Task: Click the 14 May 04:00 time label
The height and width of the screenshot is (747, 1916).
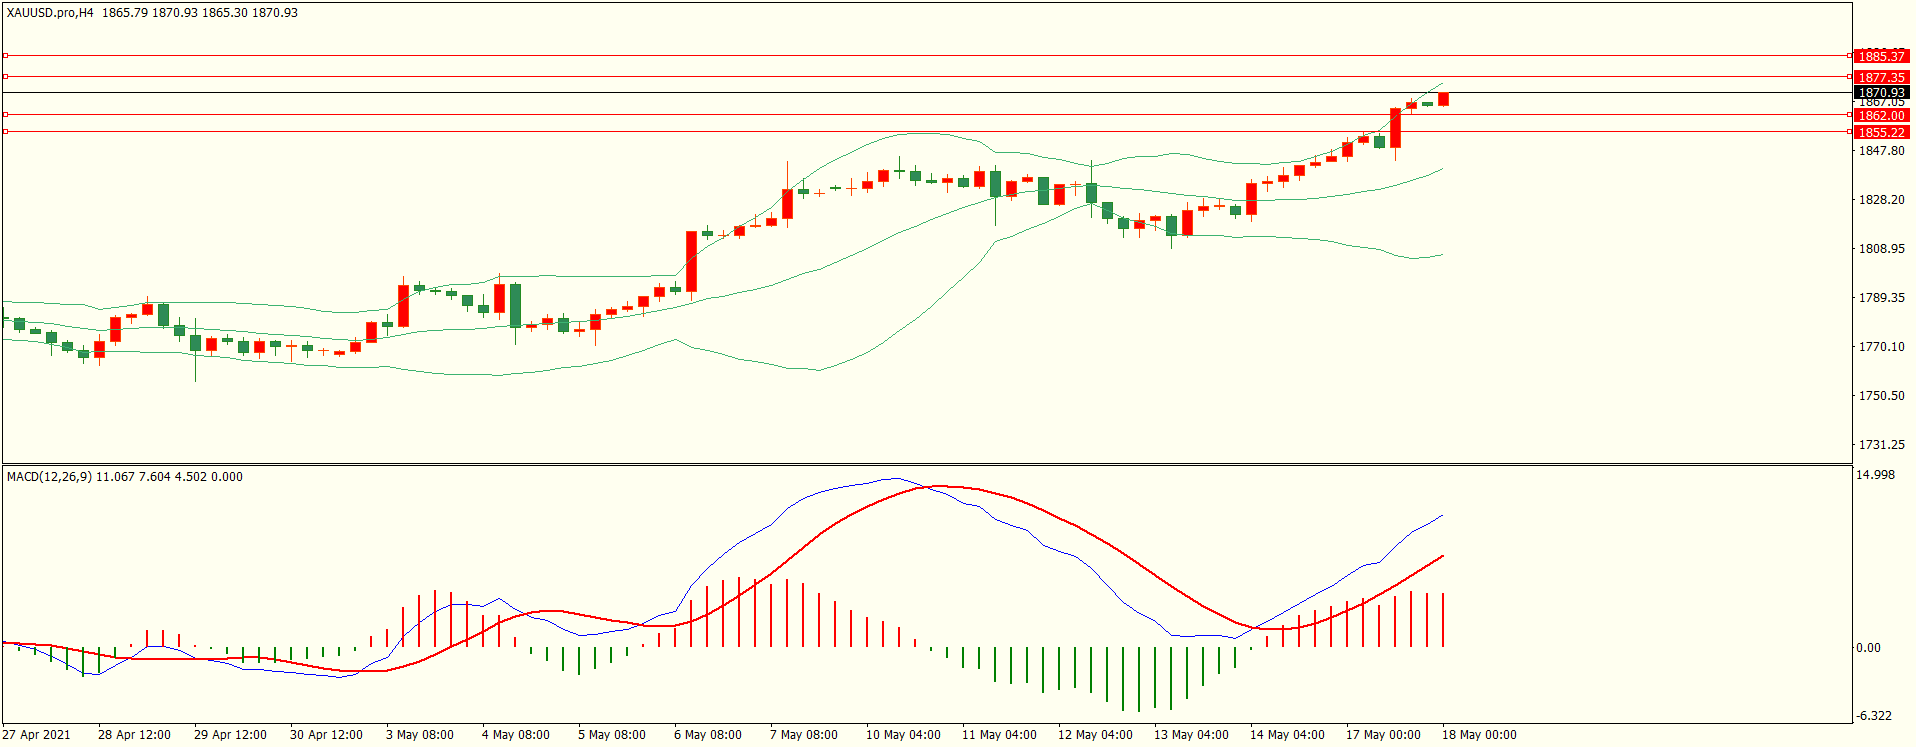Action: [1287, 735]
